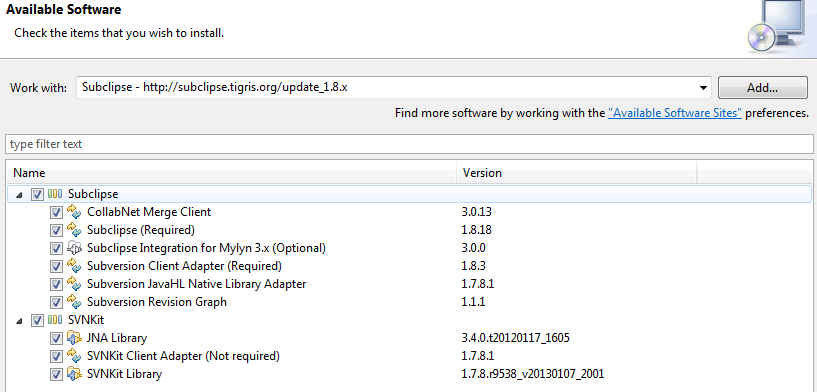The width and height of the screenshot is (817, 392).
Task: Select Subversion JavaHL Native Library Adapter text
Action: (196, 284)
